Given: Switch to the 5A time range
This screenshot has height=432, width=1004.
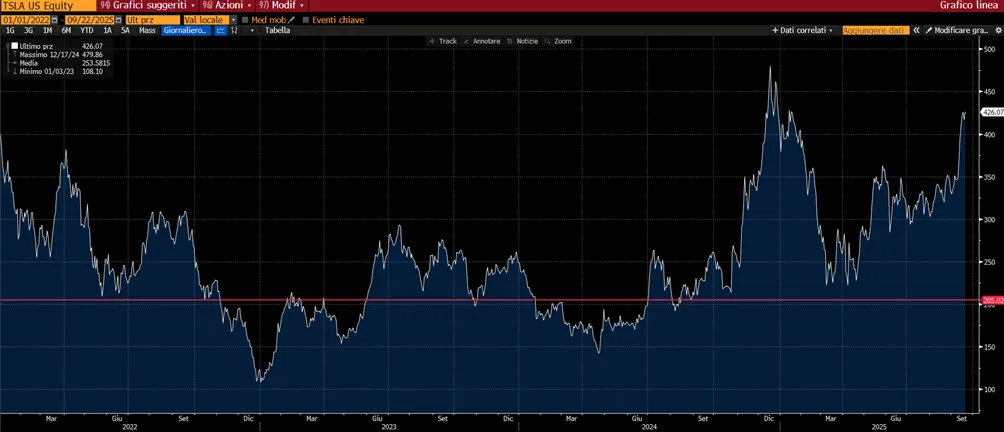Looking at the screenshot, I should (125, 30).
